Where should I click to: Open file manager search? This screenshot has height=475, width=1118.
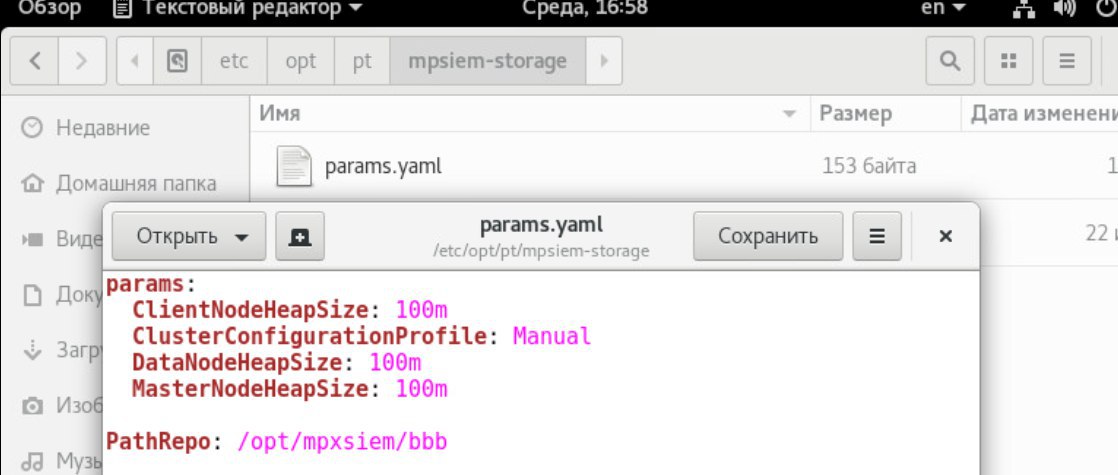[949, 61]
